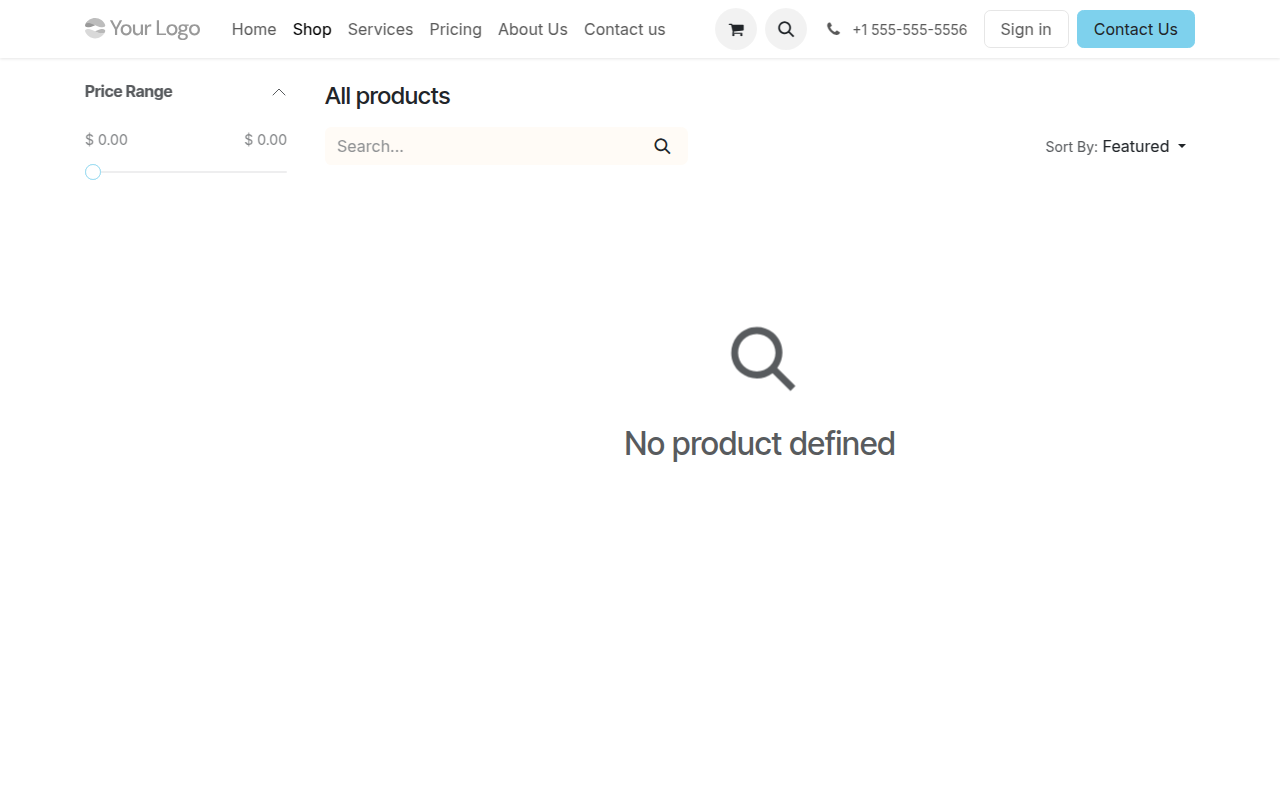The height and width of the screenshot is (800, 1280).
Task: Open the Services menu item
Action: pyautogui.click(x=380, y=30)
